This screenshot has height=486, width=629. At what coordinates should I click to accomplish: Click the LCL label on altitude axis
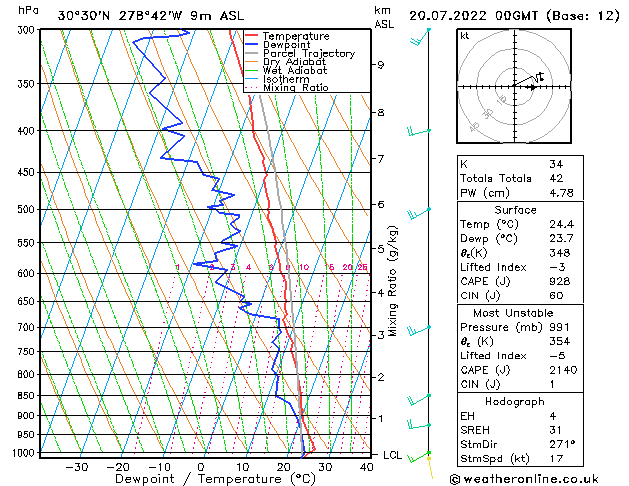(393, 455)
